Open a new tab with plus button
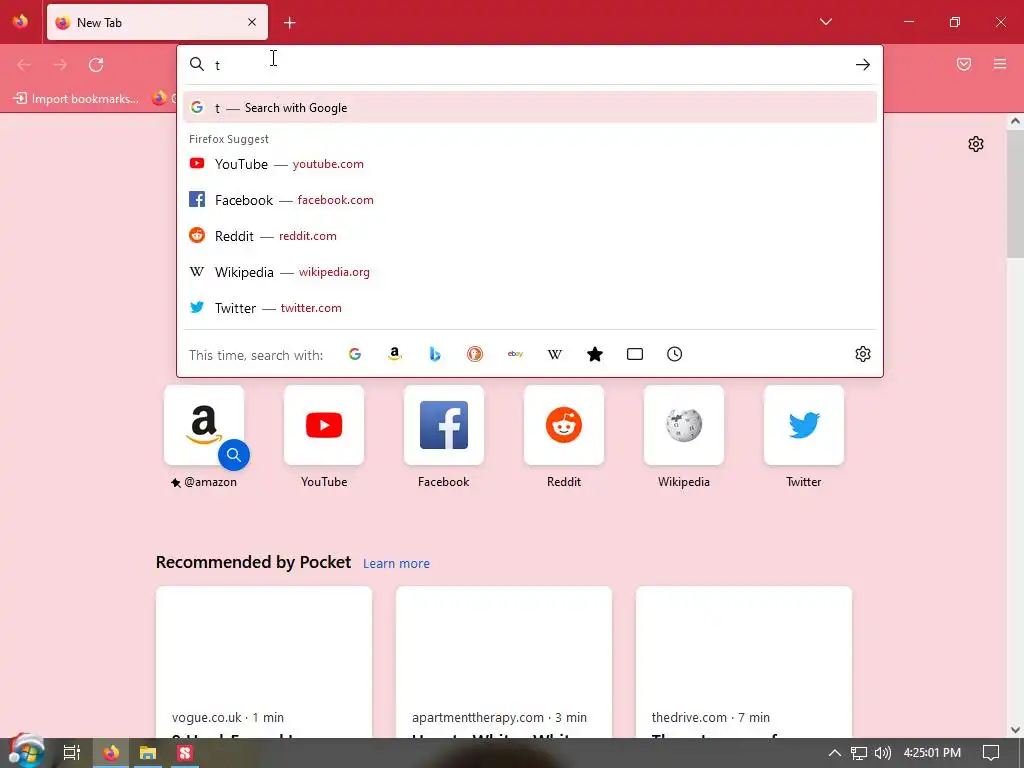Viewport: 1024px width, 768px height. pyautogui.click(x=289, y=23)
